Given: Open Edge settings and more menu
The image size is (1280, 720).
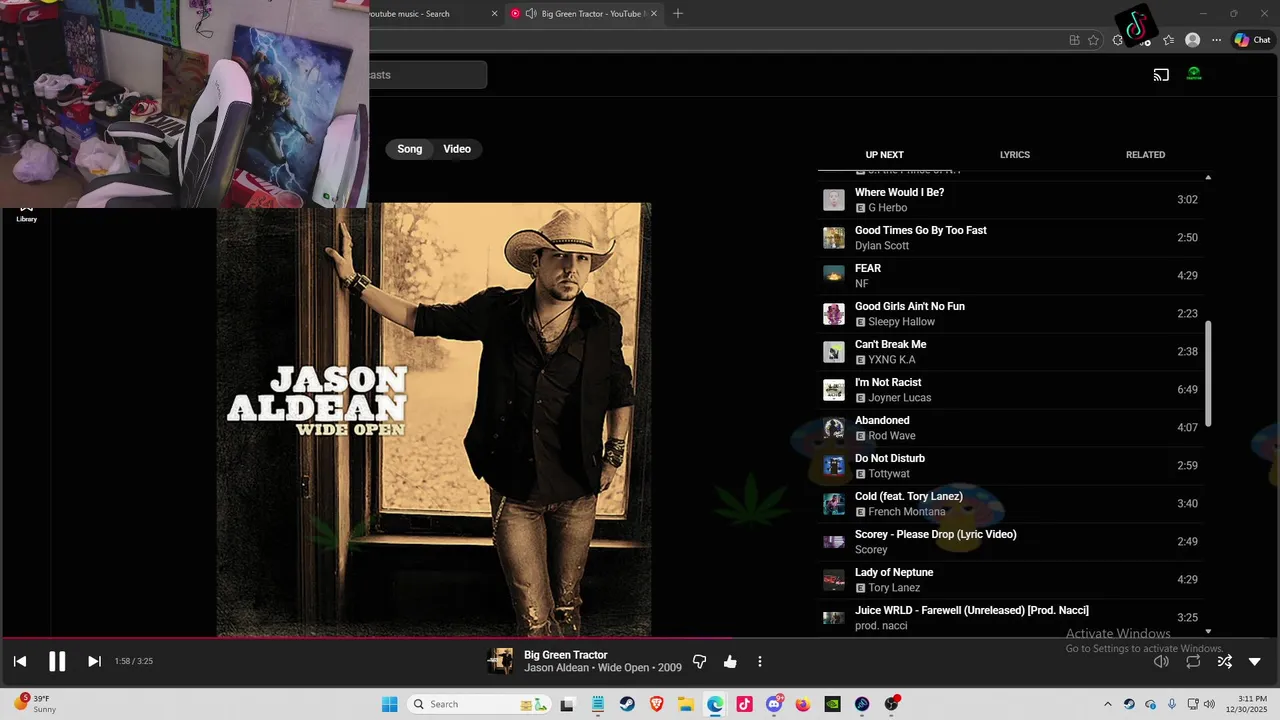Looking at the screenshot, I should pos(1216,40).
